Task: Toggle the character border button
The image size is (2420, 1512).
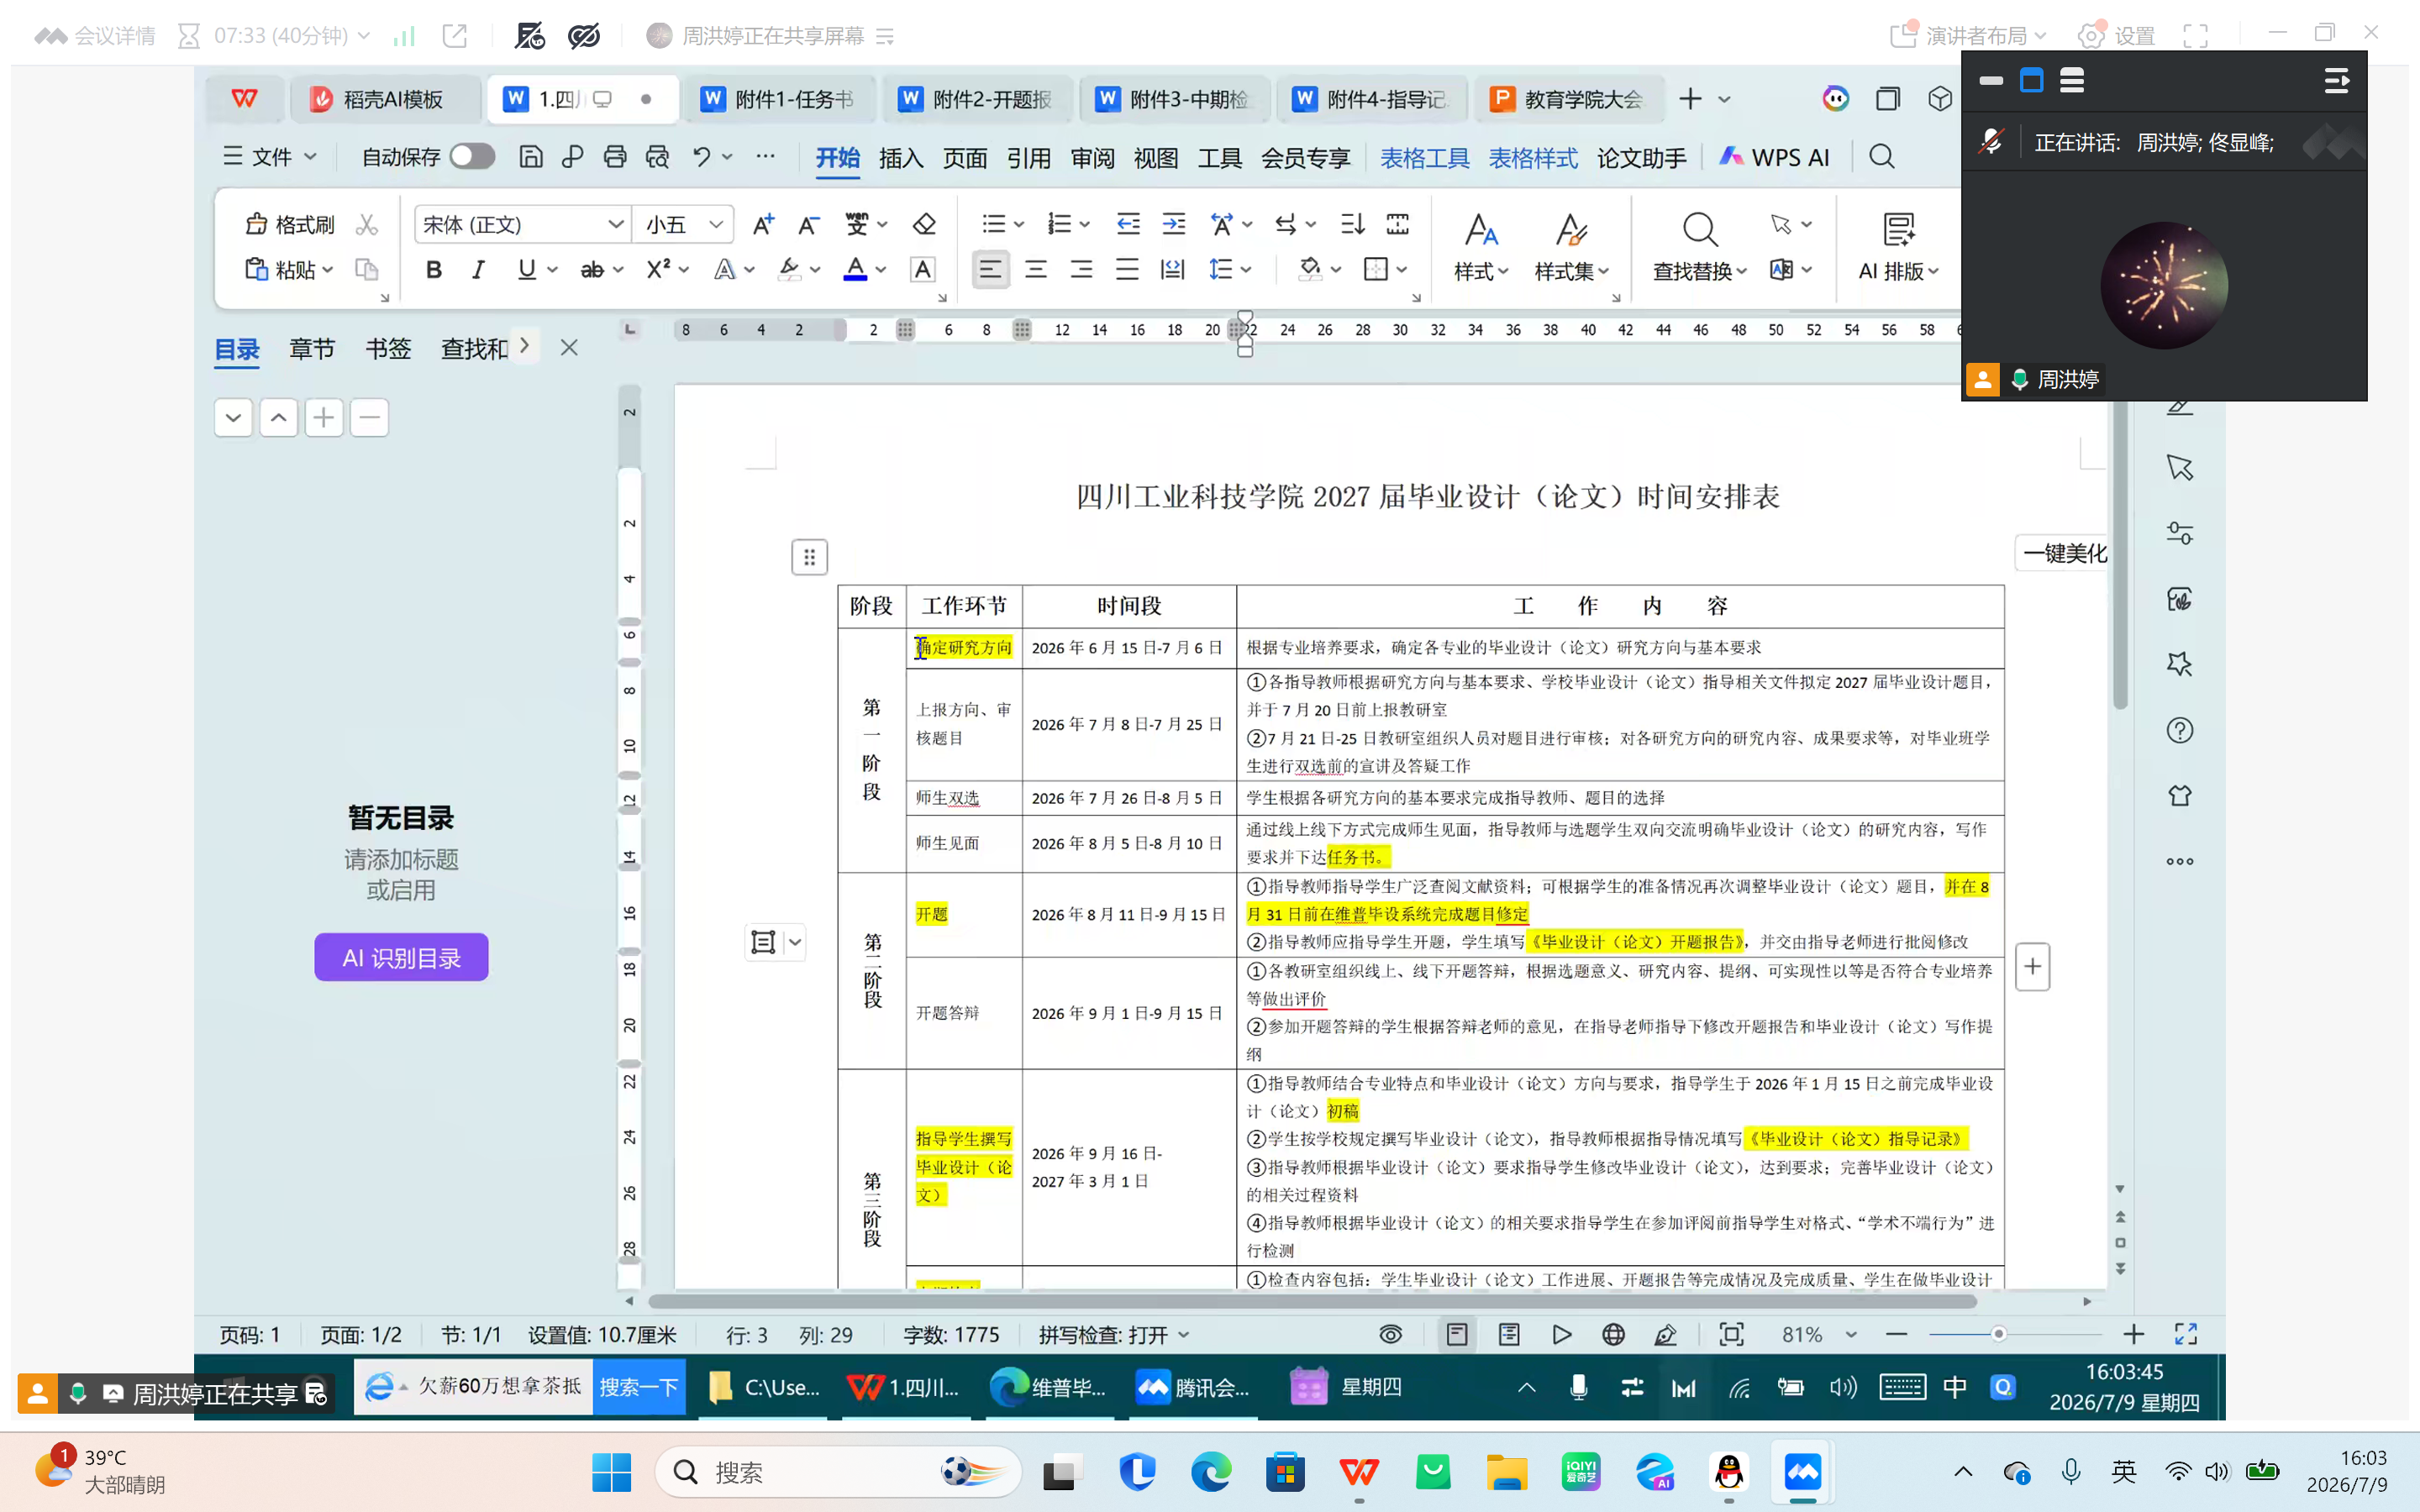Action: click(x=922, y=270)
